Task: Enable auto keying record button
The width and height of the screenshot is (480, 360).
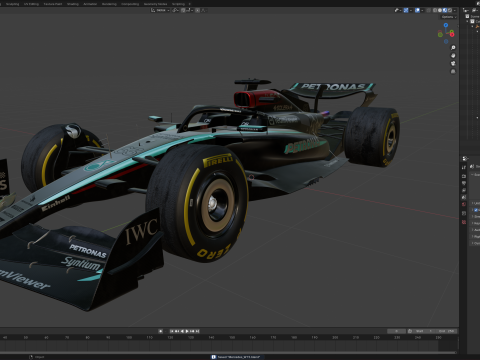Action: pyautogui.click(x=161, y=331)
